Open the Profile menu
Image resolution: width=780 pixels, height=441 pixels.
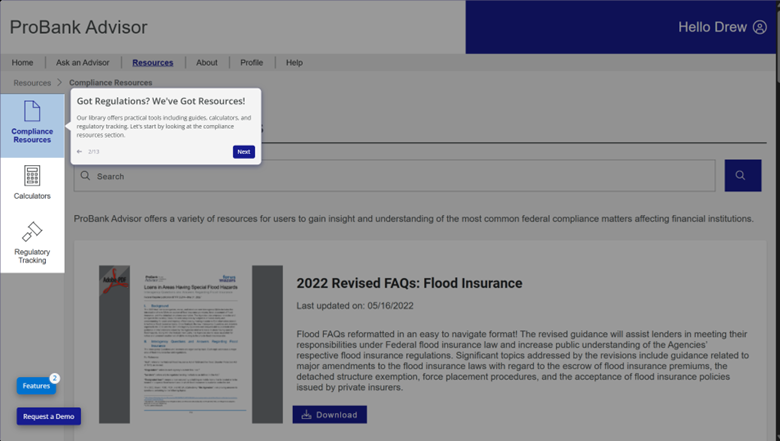(251, 63)
